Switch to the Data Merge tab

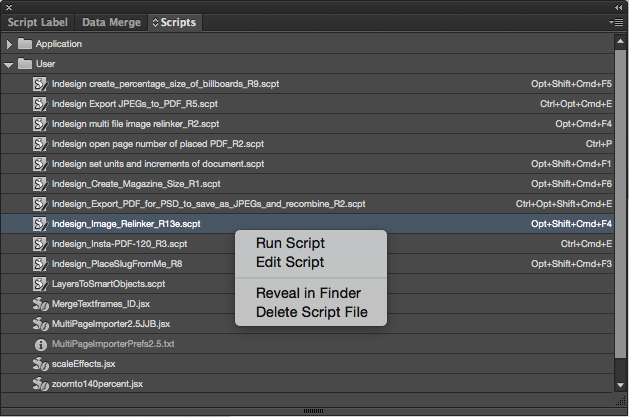point(112,22)
